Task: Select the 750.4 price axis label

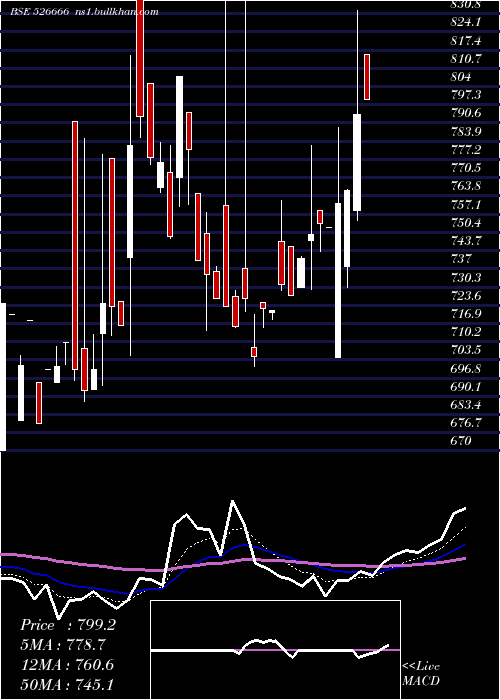Action: (x=466, y=223)
